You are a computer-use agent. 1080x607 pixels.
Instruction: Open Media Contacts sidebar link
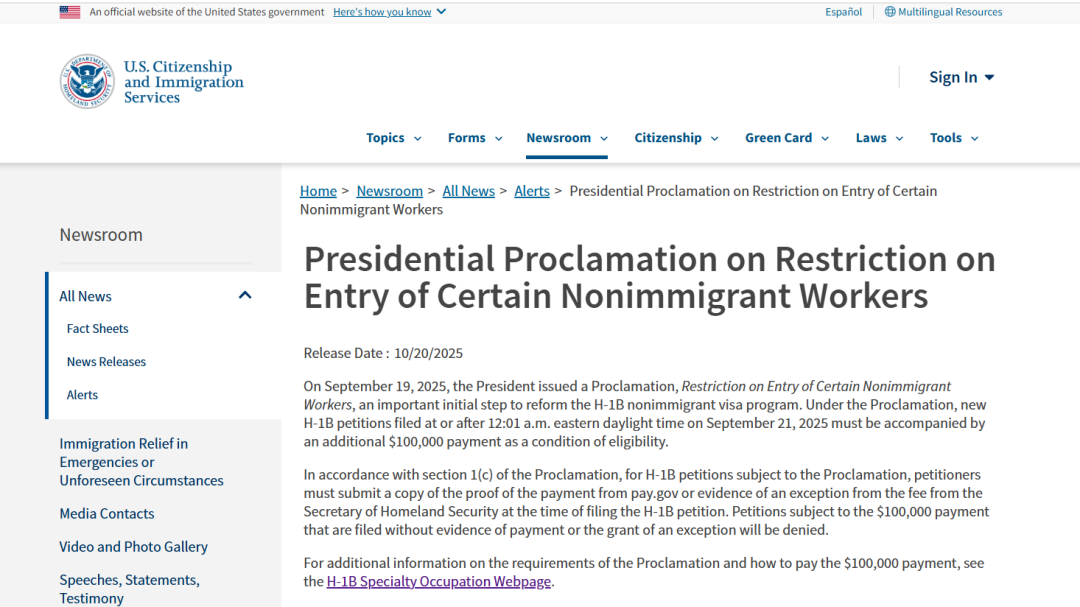pos(107,514)
